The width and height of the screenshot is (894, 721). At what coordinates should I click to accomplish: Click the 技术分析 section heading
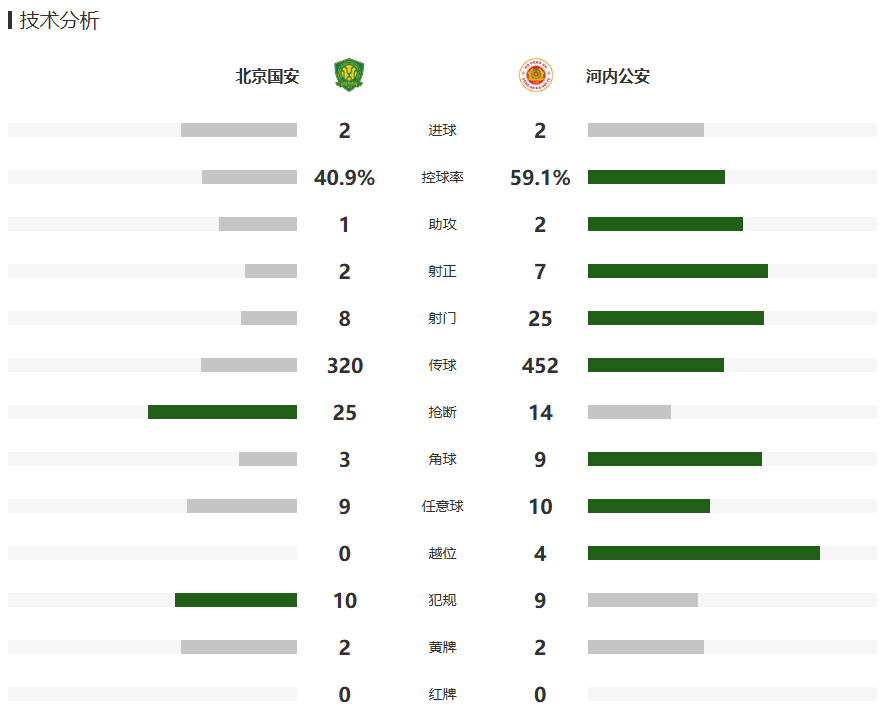click(x=59, y=21)
